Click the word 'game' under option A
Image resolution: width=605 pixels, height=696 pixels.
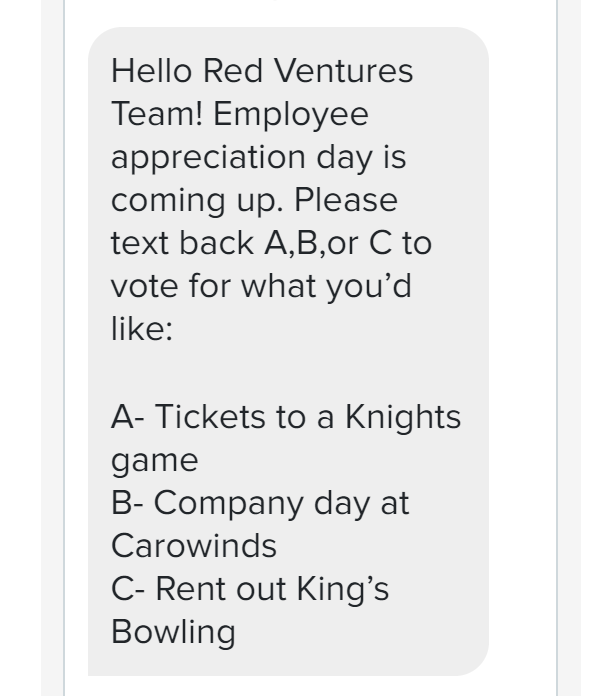(154, 463)
